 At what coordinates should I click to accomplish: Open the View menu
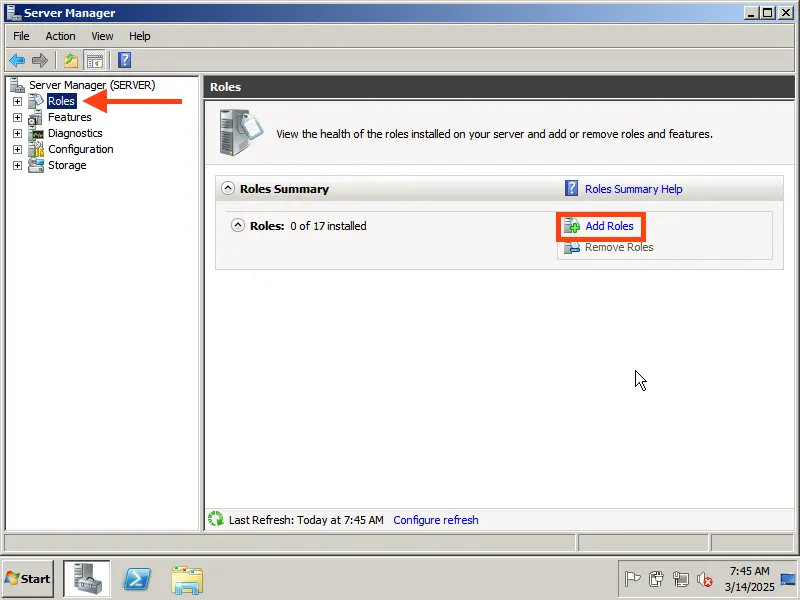[x=102, y=36]
